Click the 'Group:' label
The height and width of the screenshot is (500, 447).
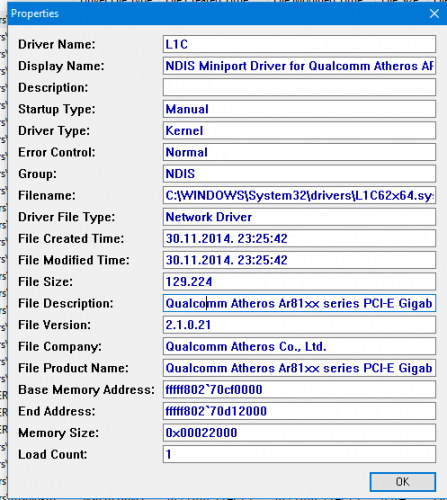(x=37, y=174)
